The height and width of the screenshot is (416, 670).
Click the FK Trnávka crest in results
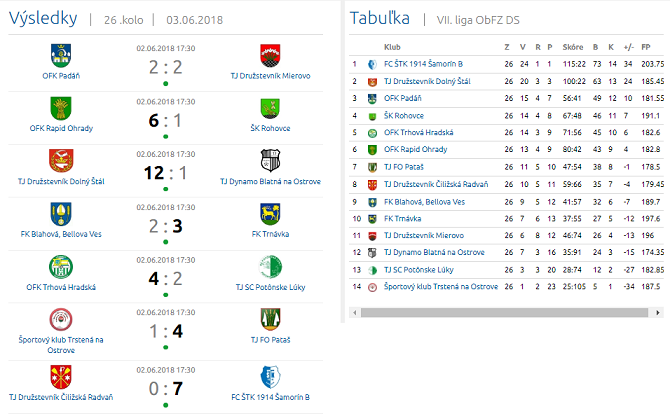pyautogui.click(x=270, y=213)
